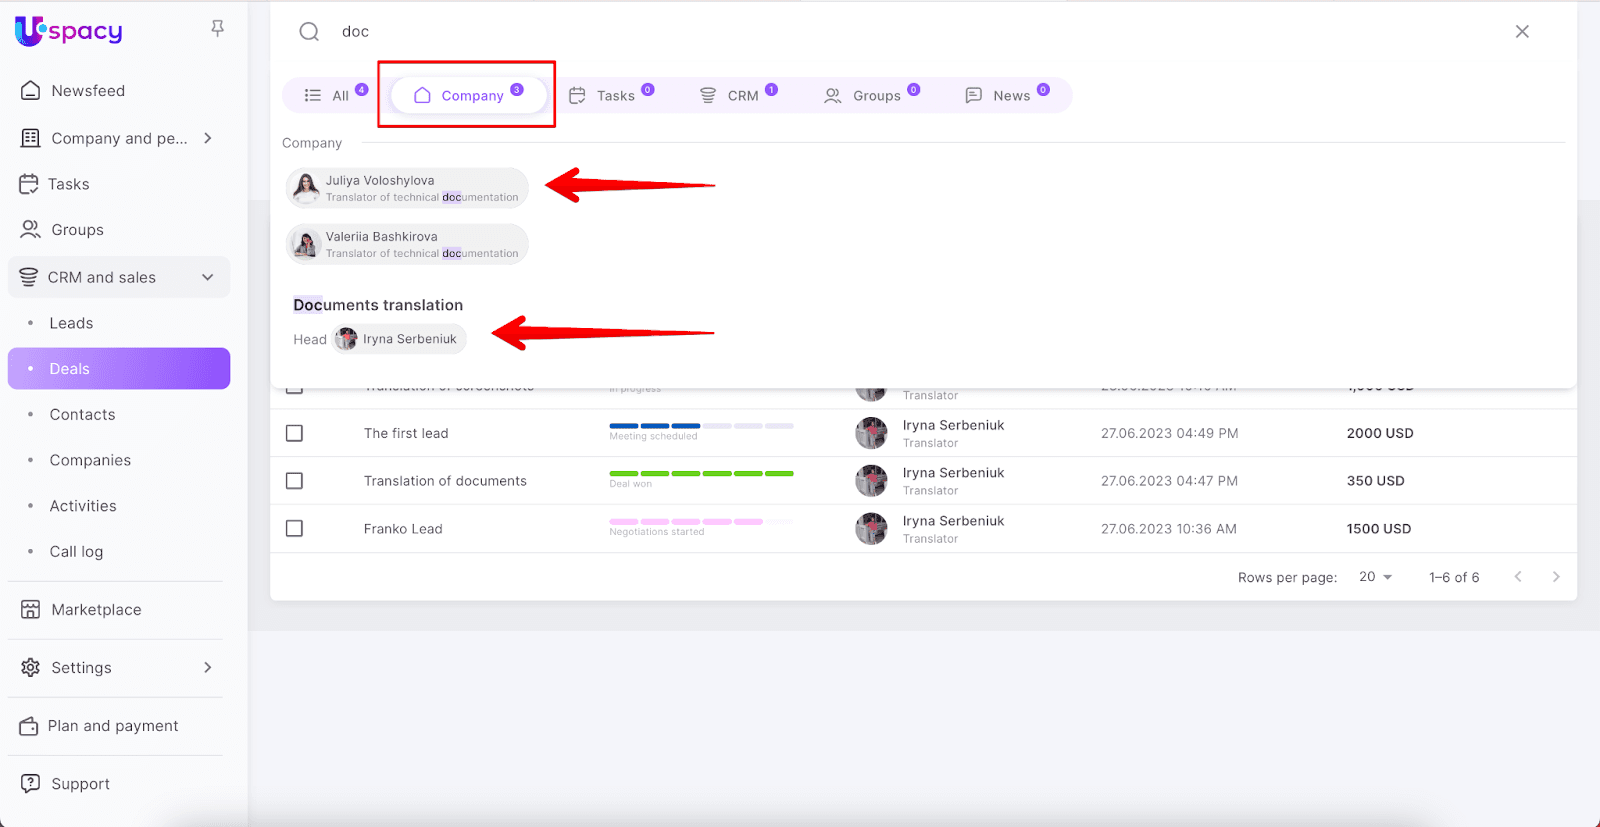Screen dimensions: 1600x827
Task: Expand the Settings submenu
Action: [208, 667]
